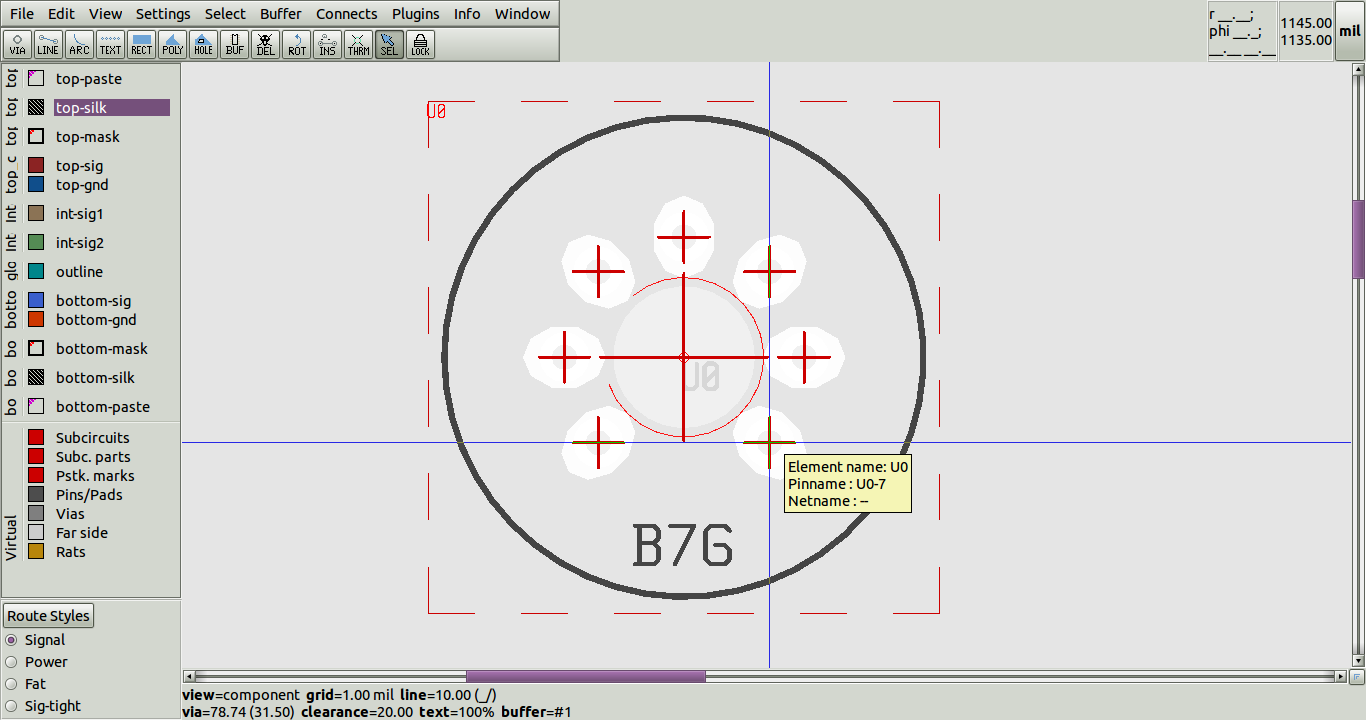Open the File menu
Image resolution: width=1366 pixels, height=720 pixels.
click(22, 14)
